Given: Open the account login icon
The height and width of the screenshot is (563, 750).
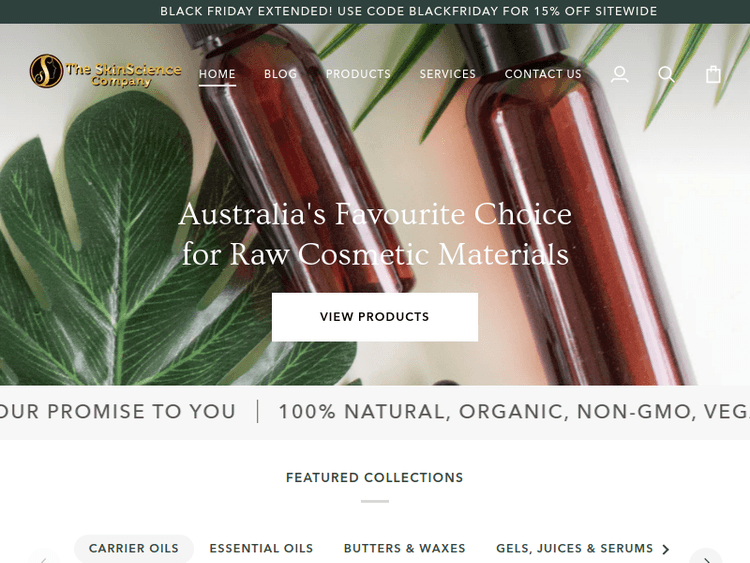Looking at the screenshot, I should pyautogui.click(x=619, y=74).
